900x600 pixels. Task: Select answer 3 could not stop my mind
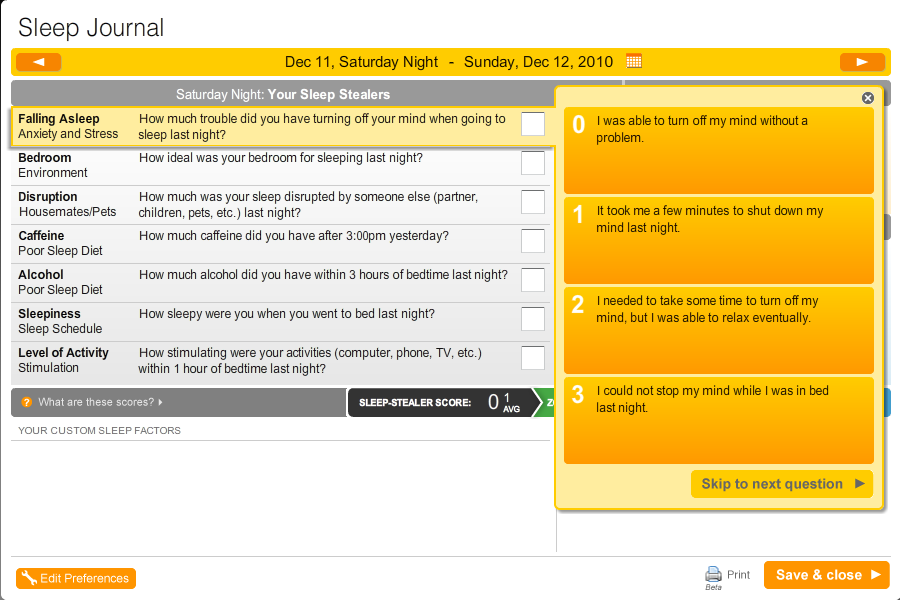[719, 420]
